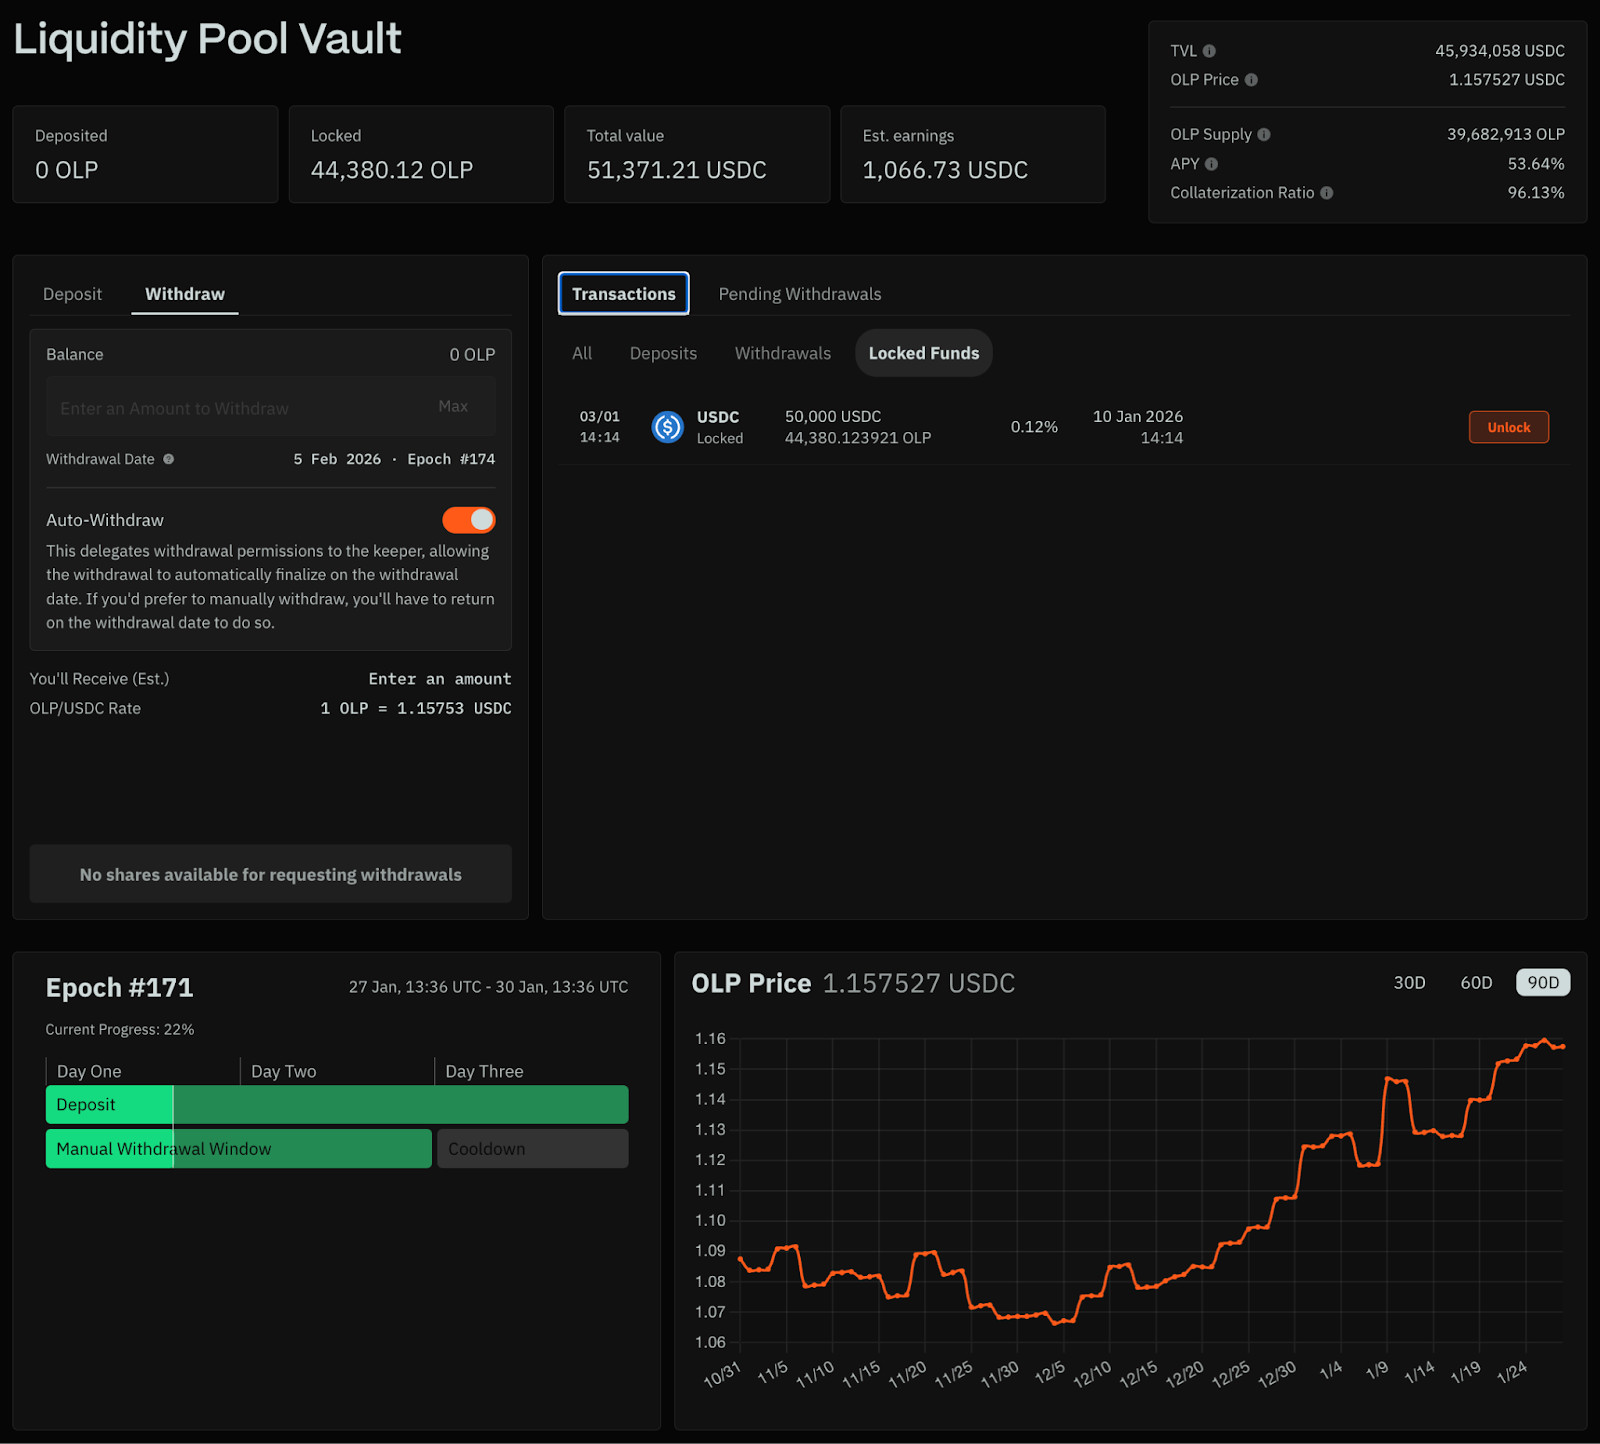Click the OLP Supply info icon

pyautogui.click(x=1264, y=135)
